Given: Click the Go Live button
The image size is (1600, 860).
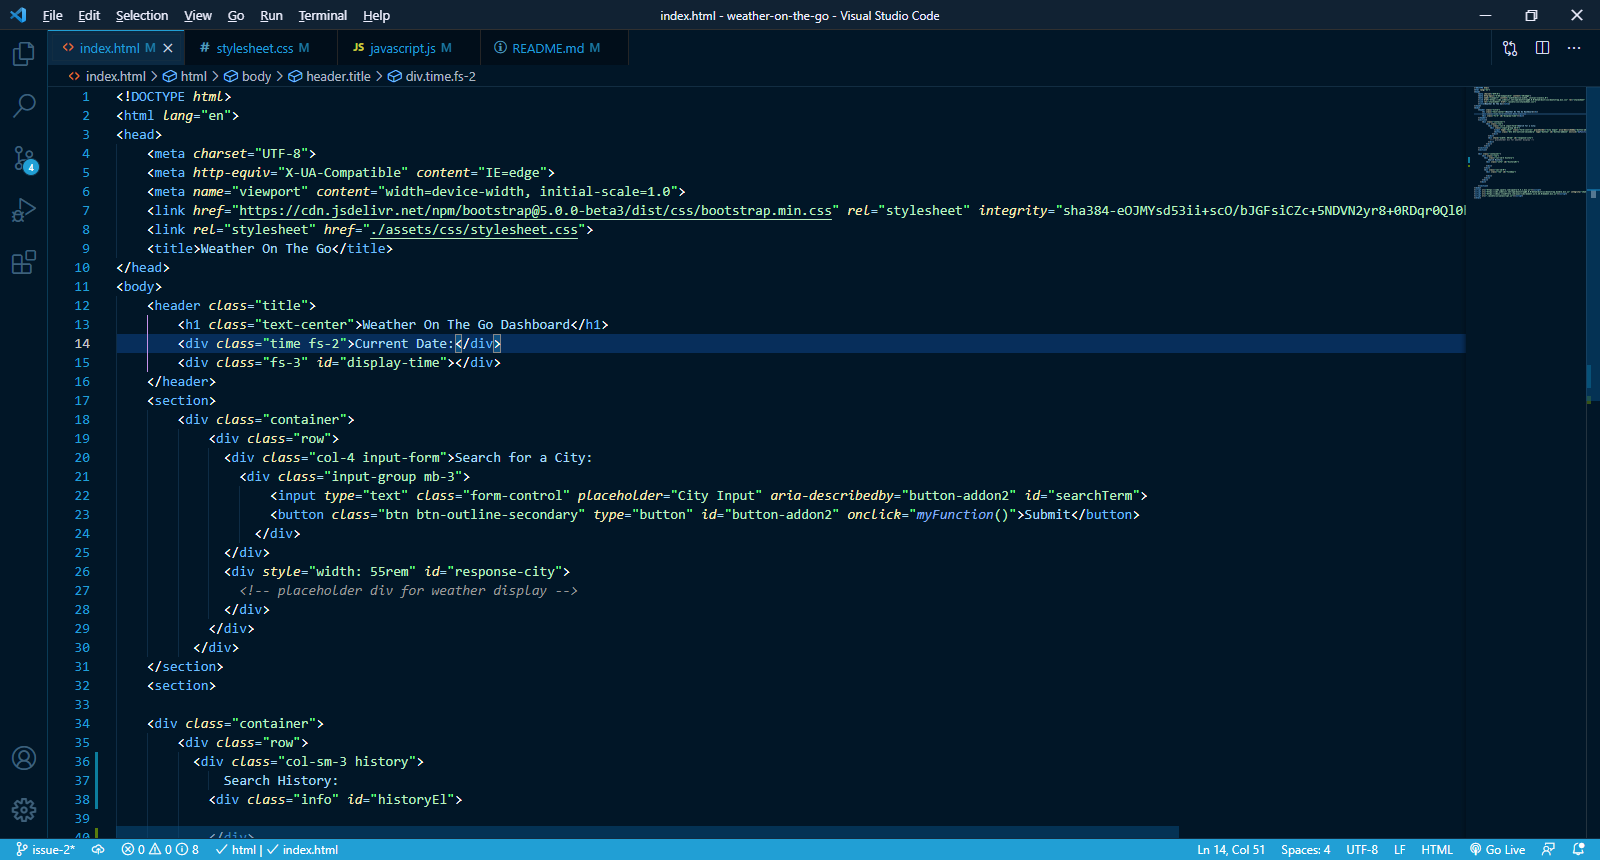Looking at the screenshot, I should tap(1497, 850).
